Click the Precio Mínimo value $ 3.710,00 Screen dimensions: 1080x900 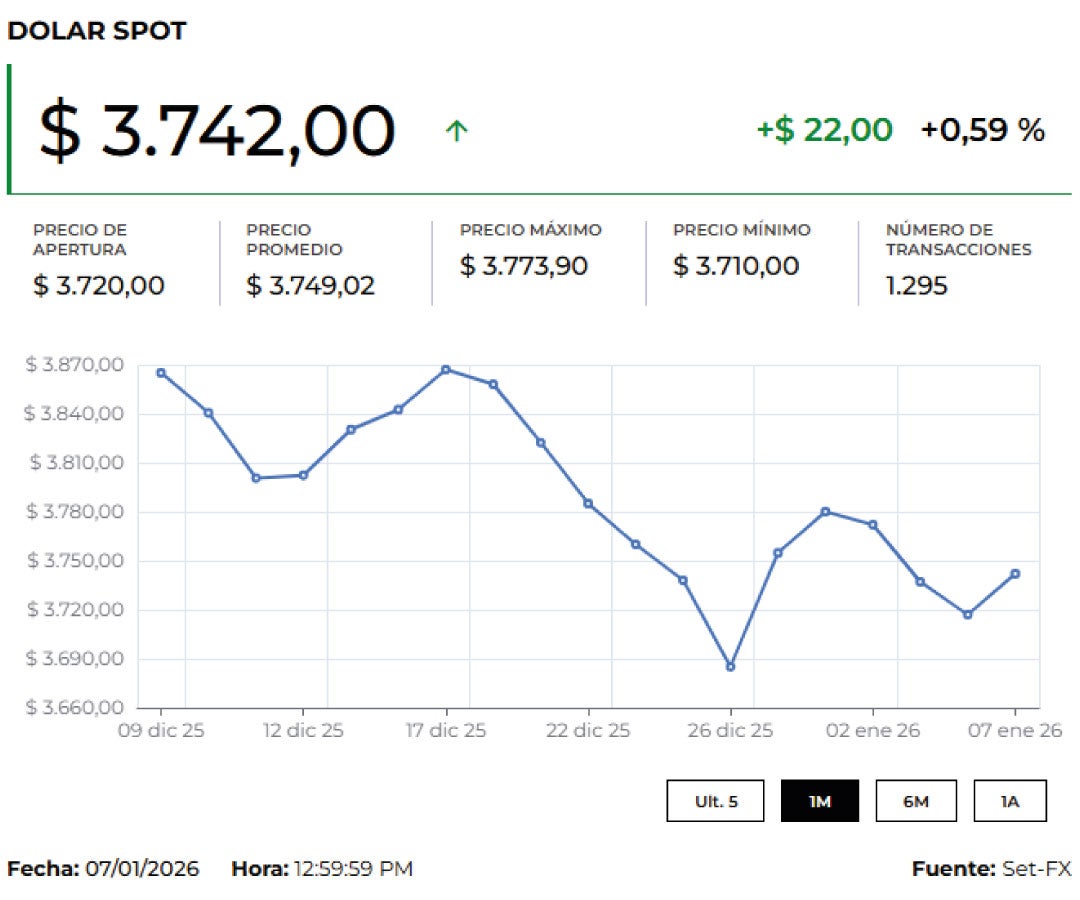pos(736,266)
